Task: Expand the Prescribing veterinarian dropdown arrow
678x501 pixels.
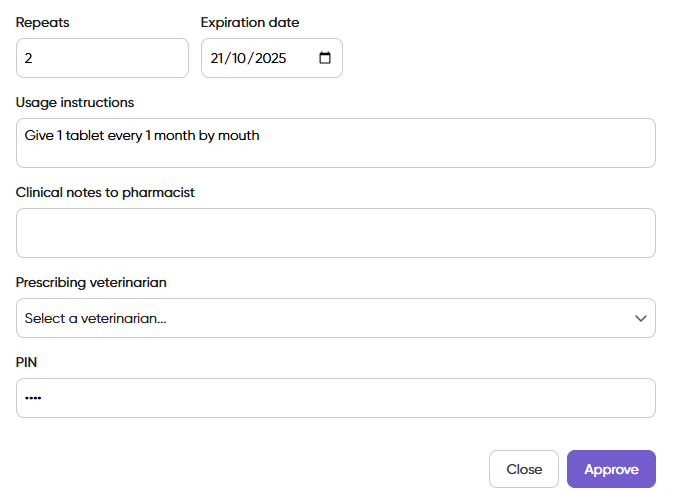Action: click(x=641, y=318)
